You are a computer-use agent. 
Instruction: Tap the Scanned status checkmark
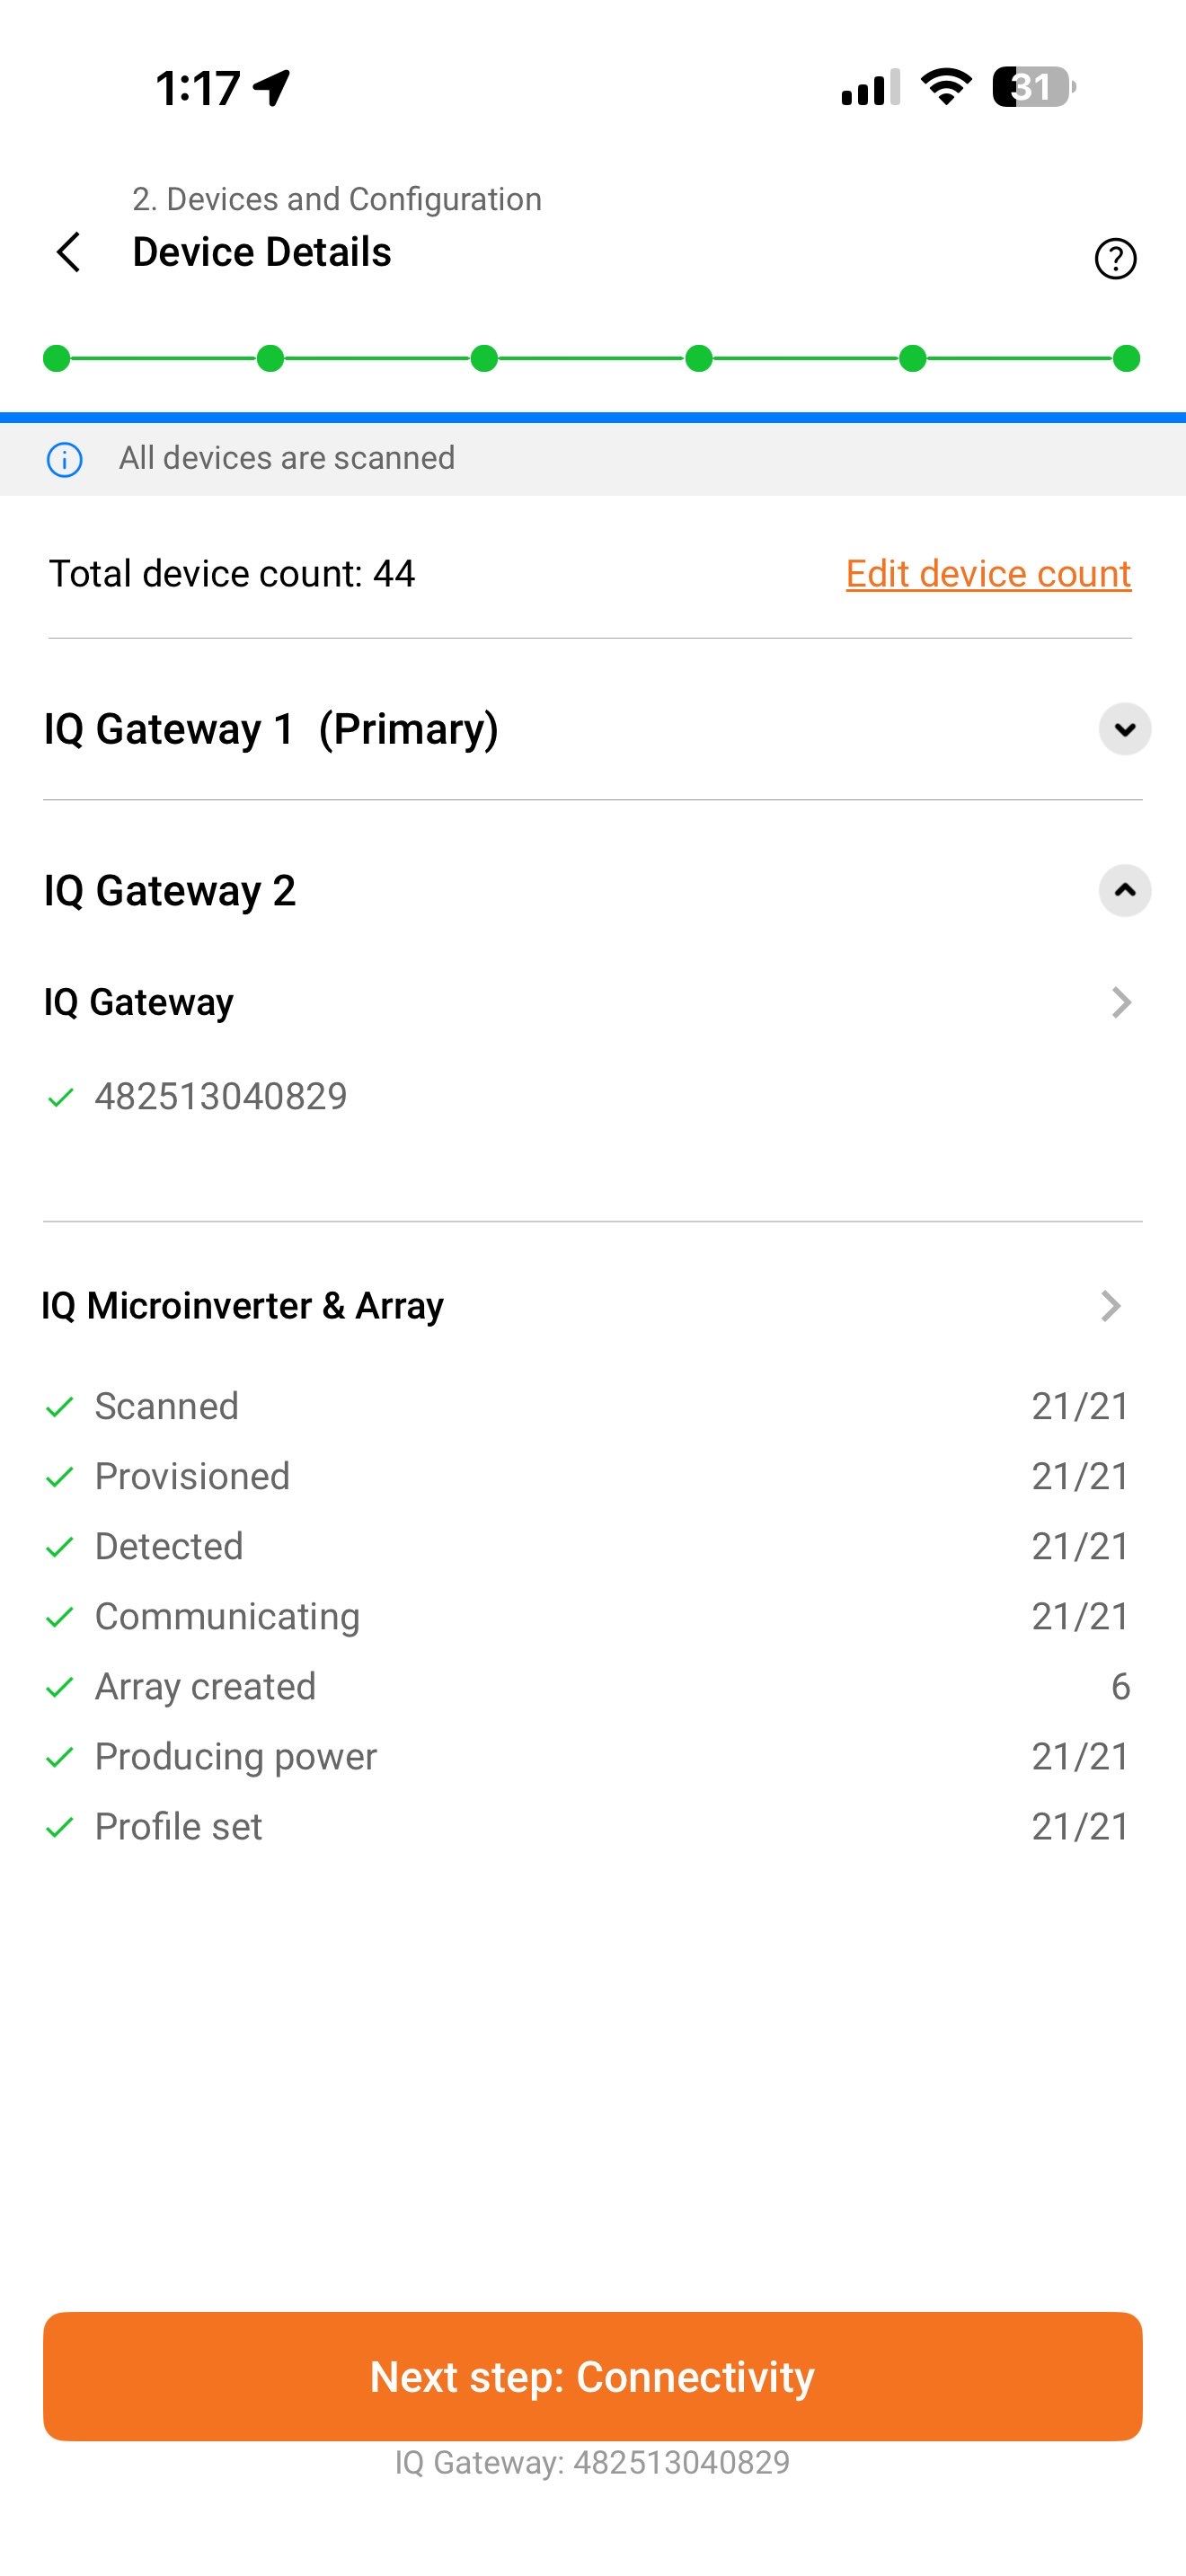(60, 1408)
